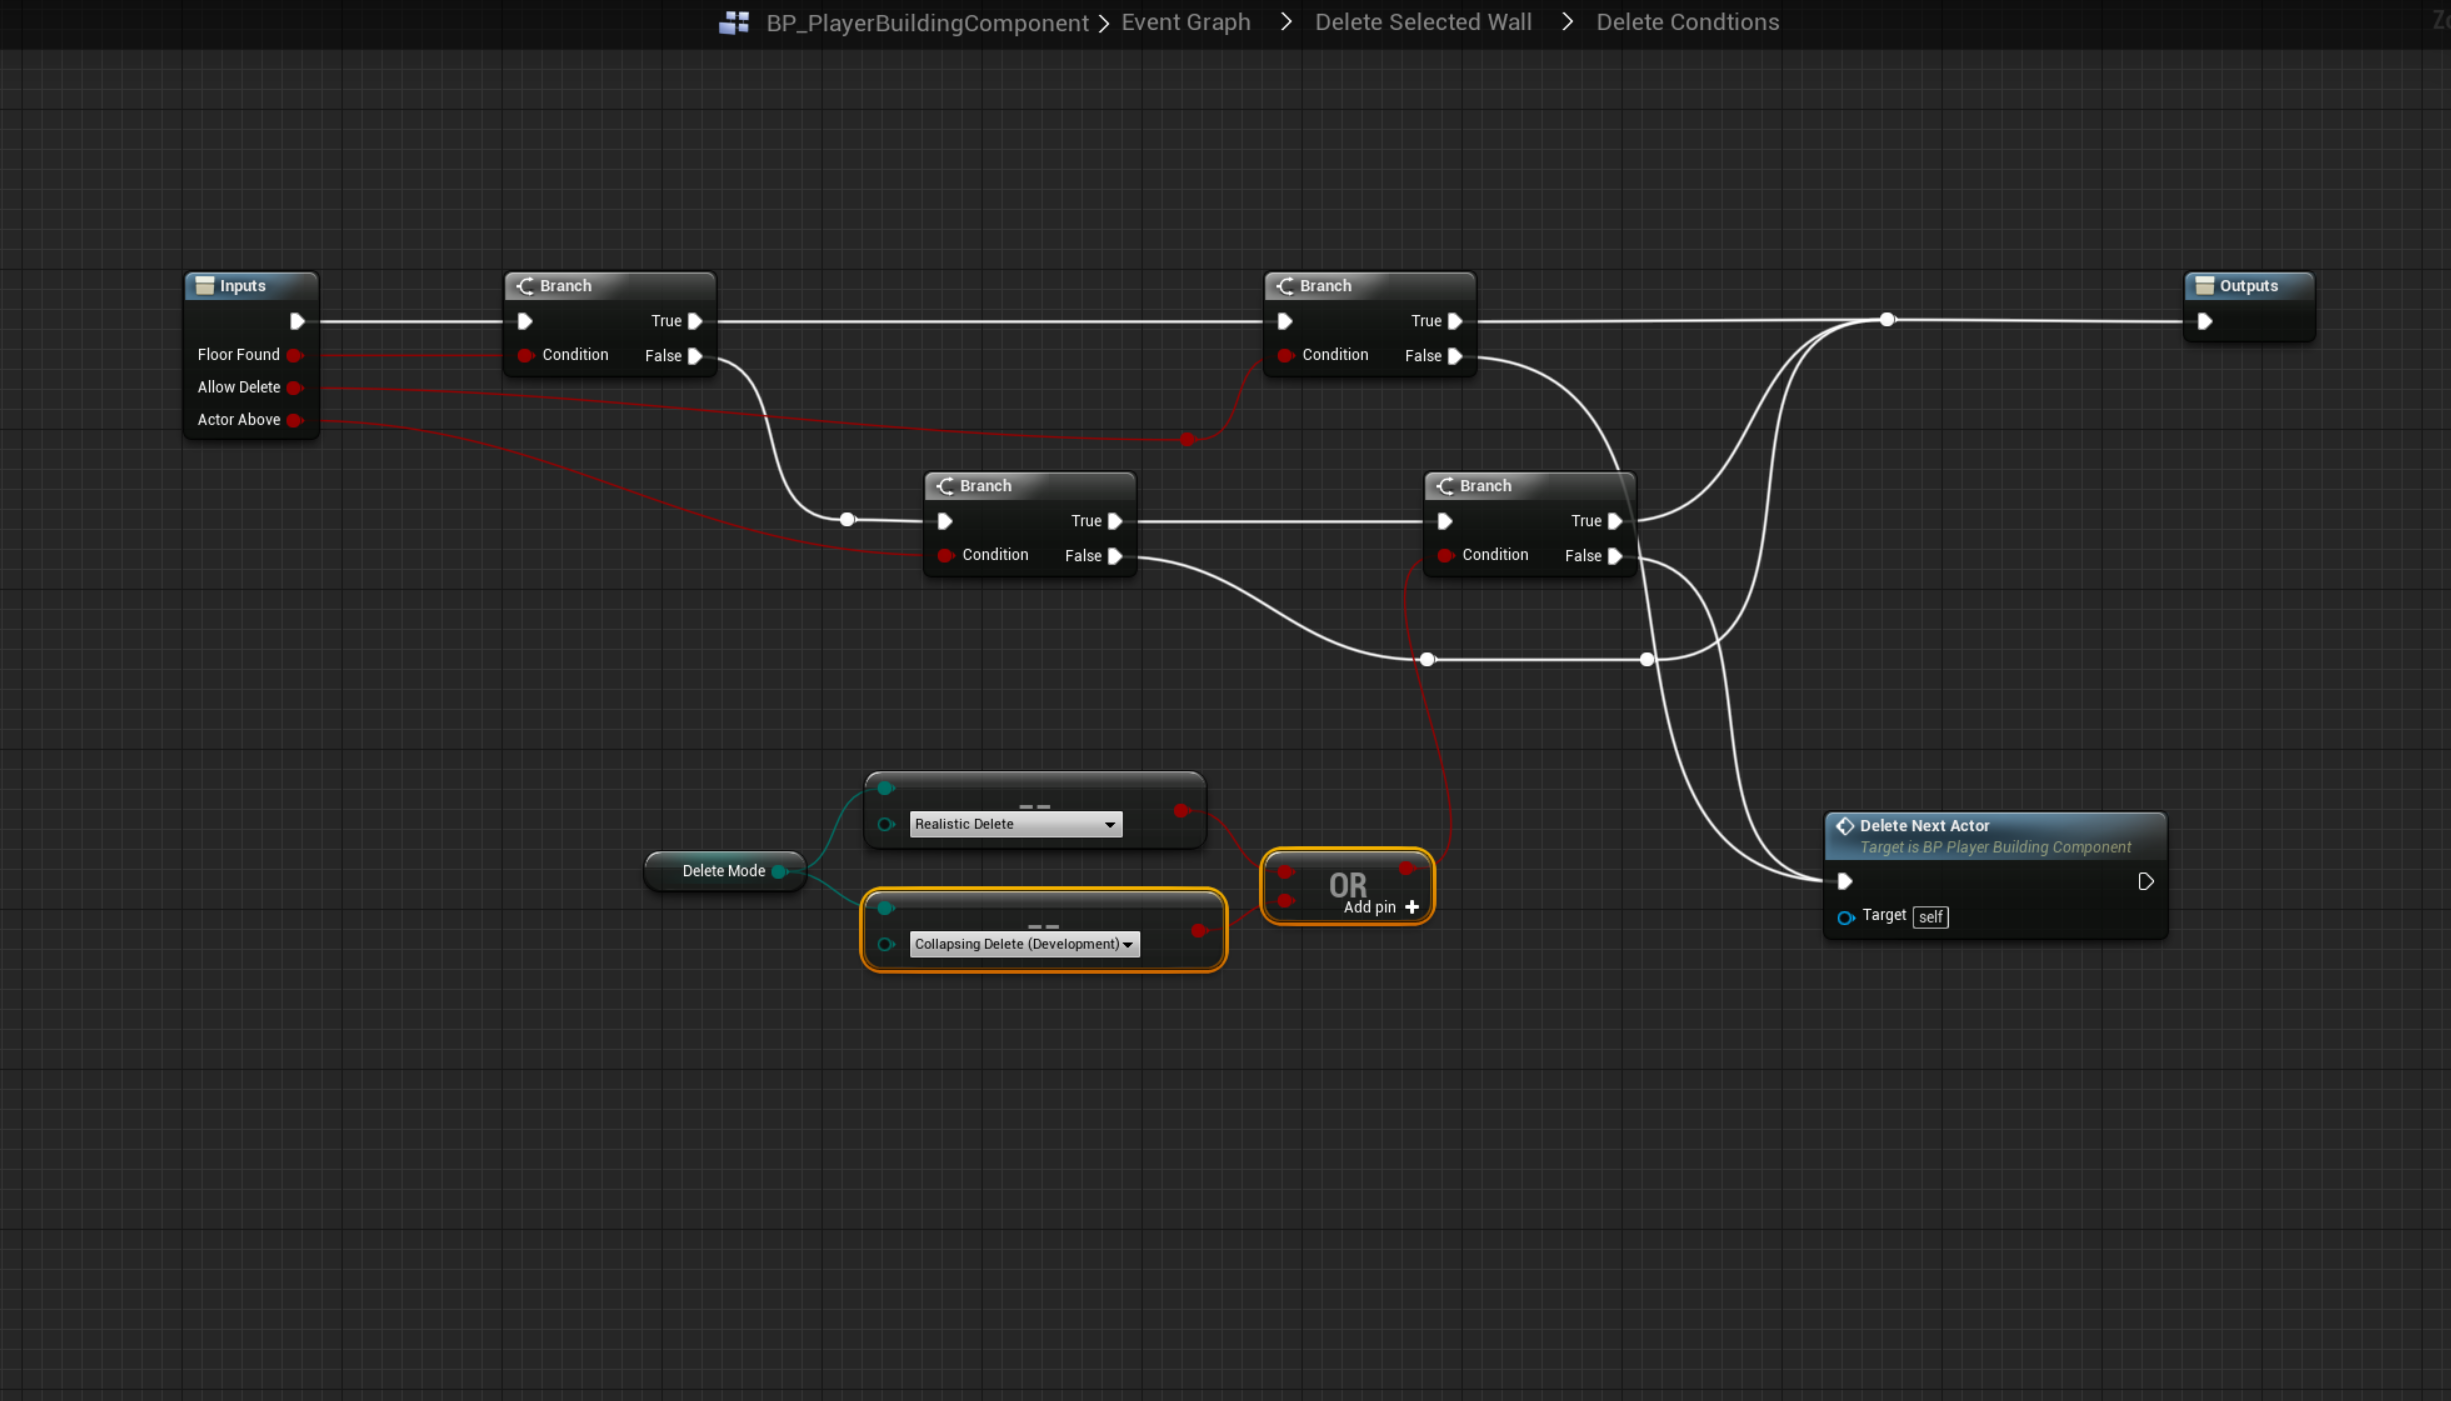
Task: Navigate to Delete Selected Wall breadcrumb
Action: pos(1423,22)
